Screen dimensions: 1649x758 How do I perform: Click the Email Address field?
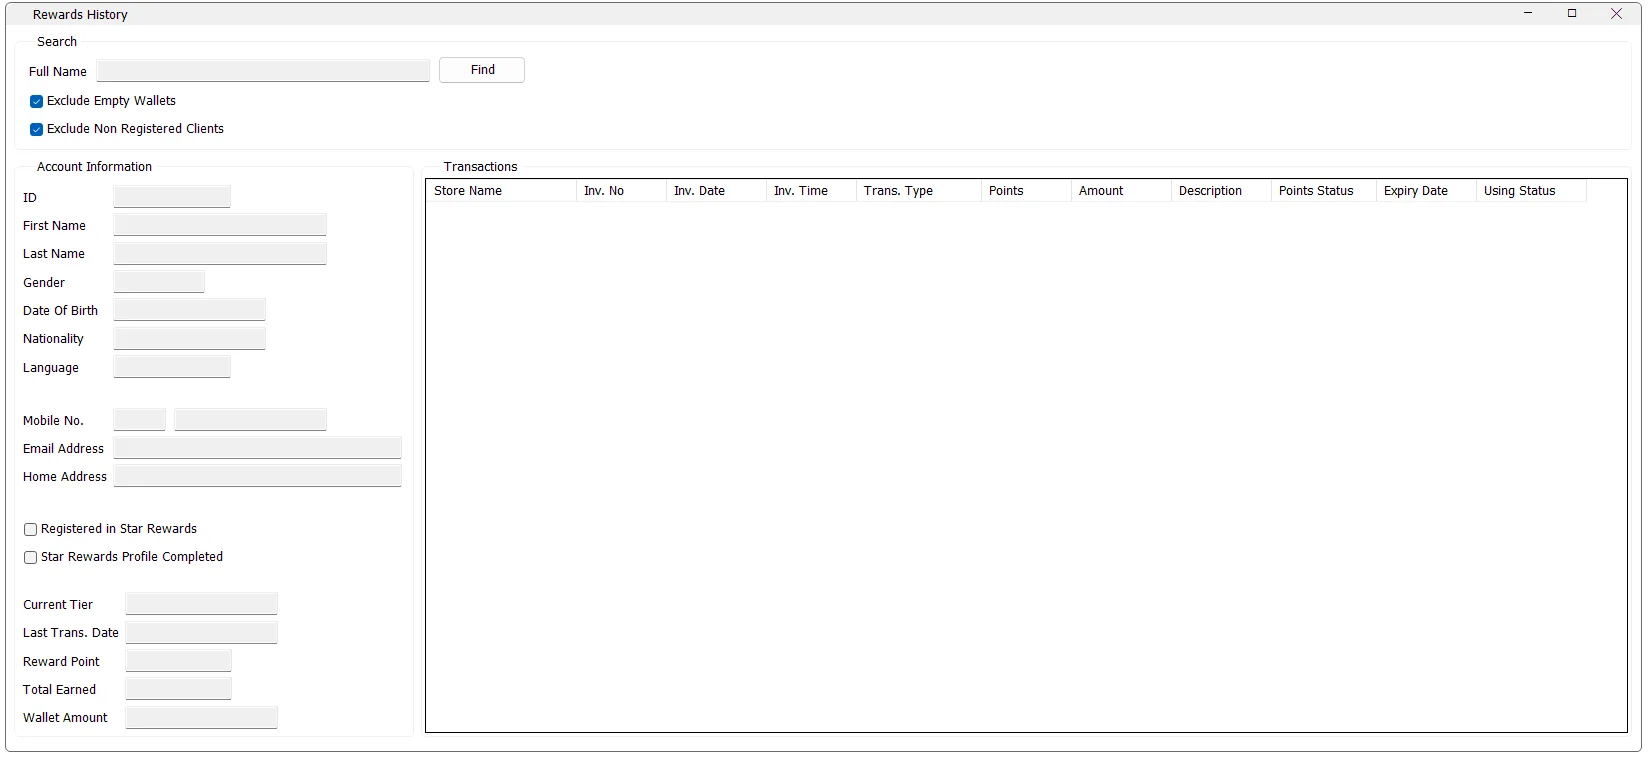[258, 448]
